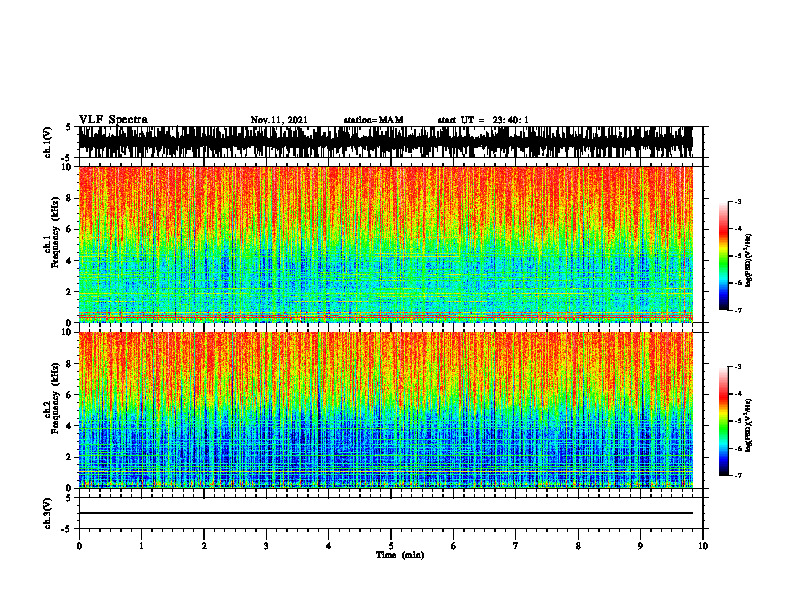This screenshot has height=612, width=792.
Task: Click the "-3" label on ch.1 color bar
Action: pos(738,201)
